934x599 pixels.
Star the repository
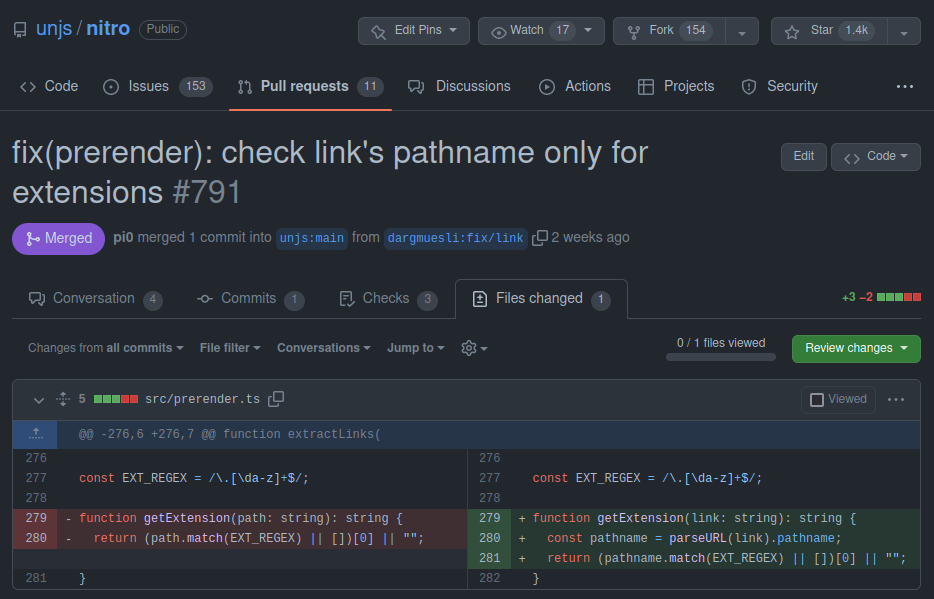tap(829, 30)
